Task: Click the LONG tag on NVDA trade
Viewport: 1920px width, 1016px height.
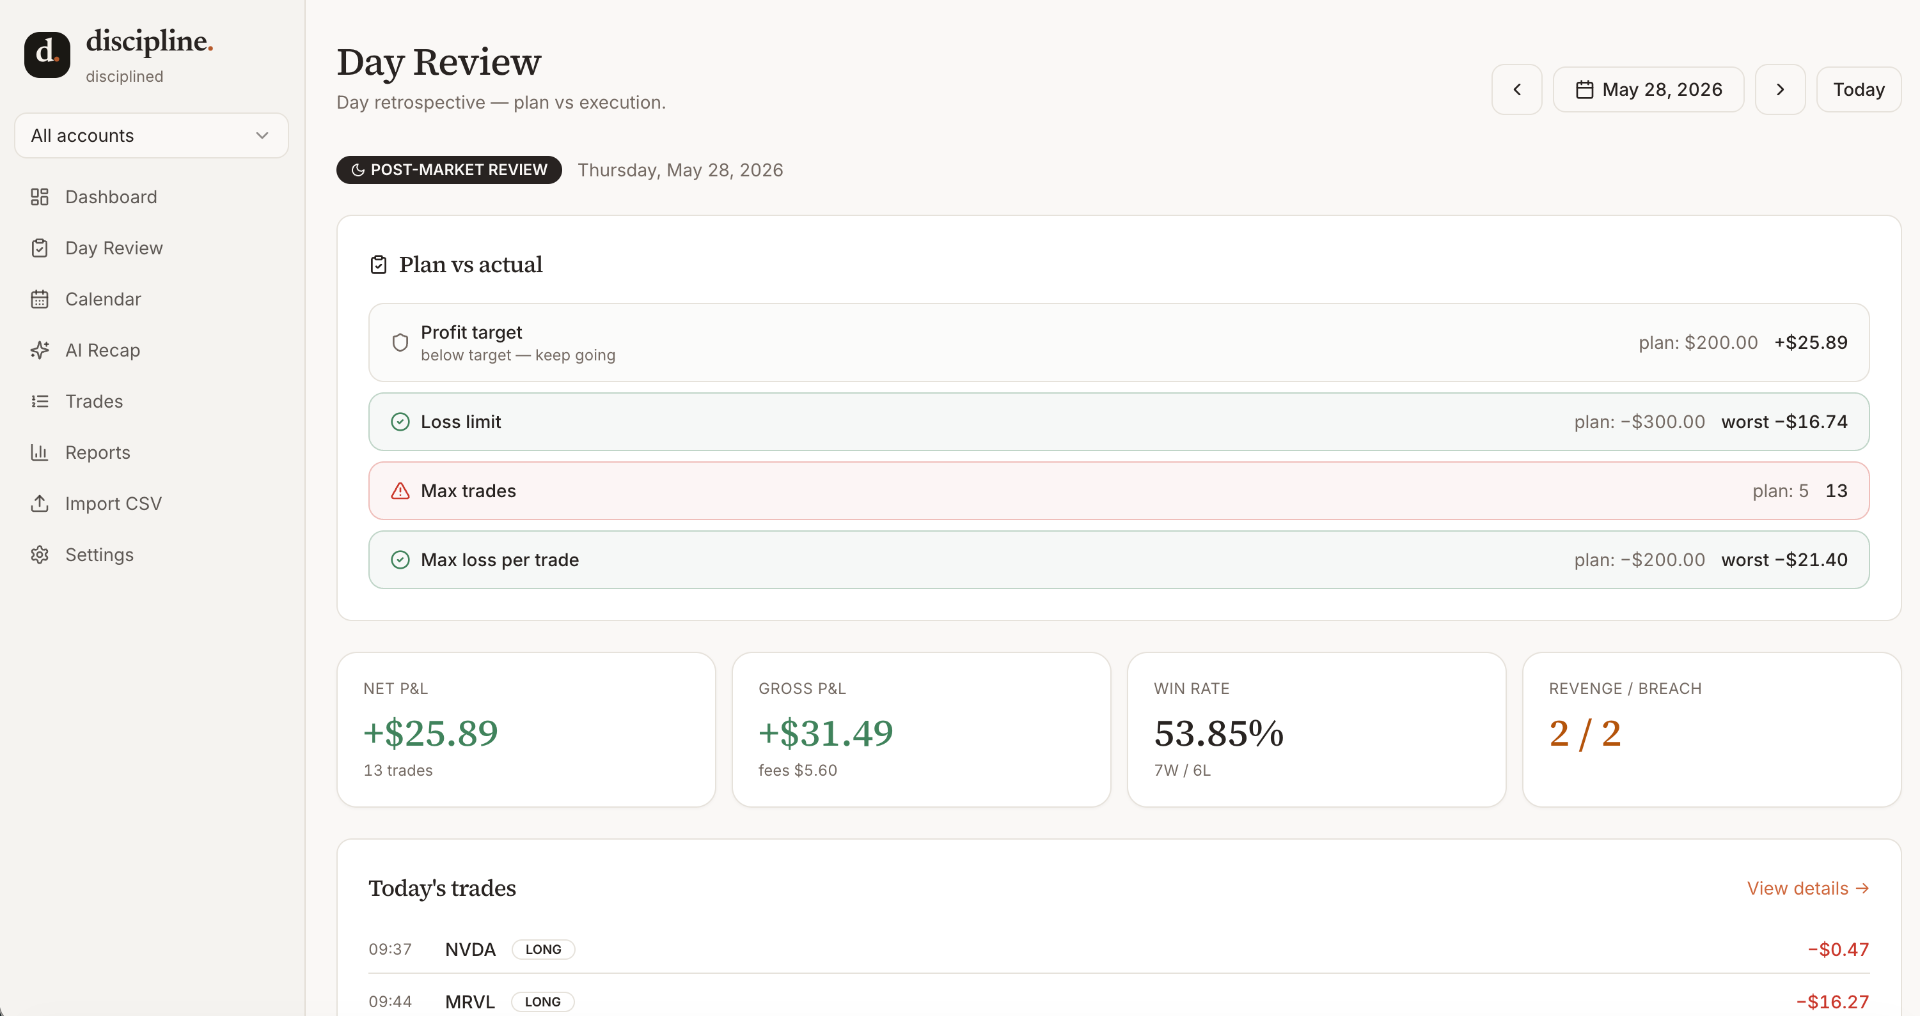Action: tap(543, 949)
